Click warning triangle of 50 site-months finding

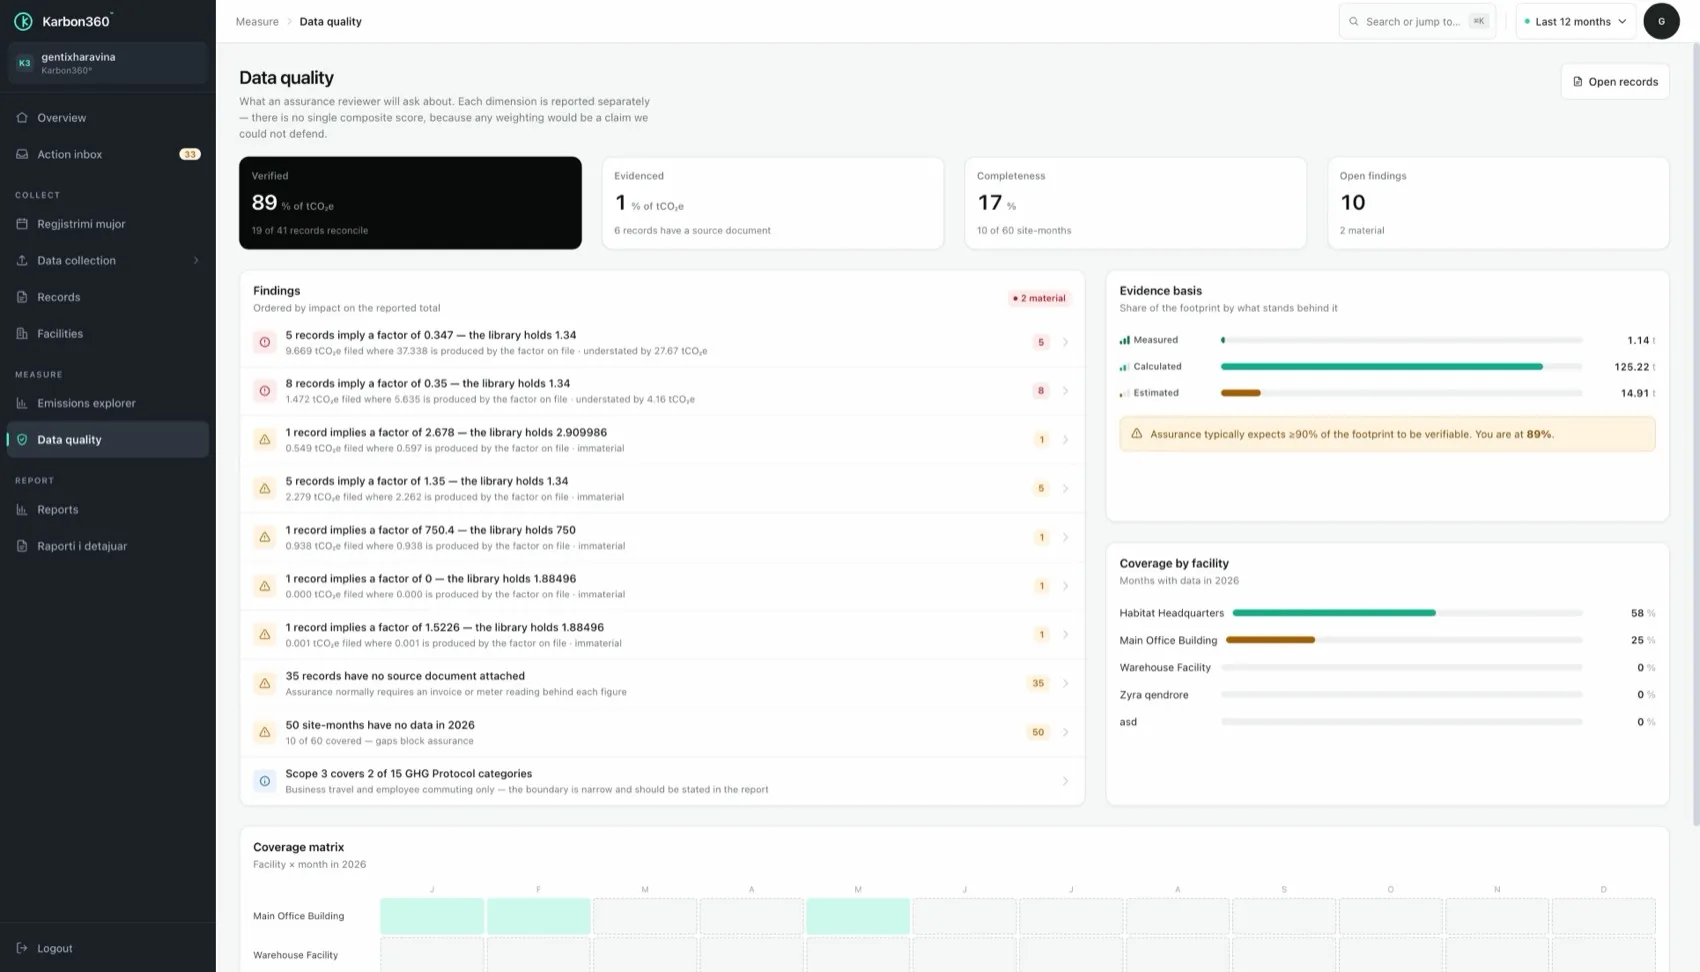(x=265, y=732)
